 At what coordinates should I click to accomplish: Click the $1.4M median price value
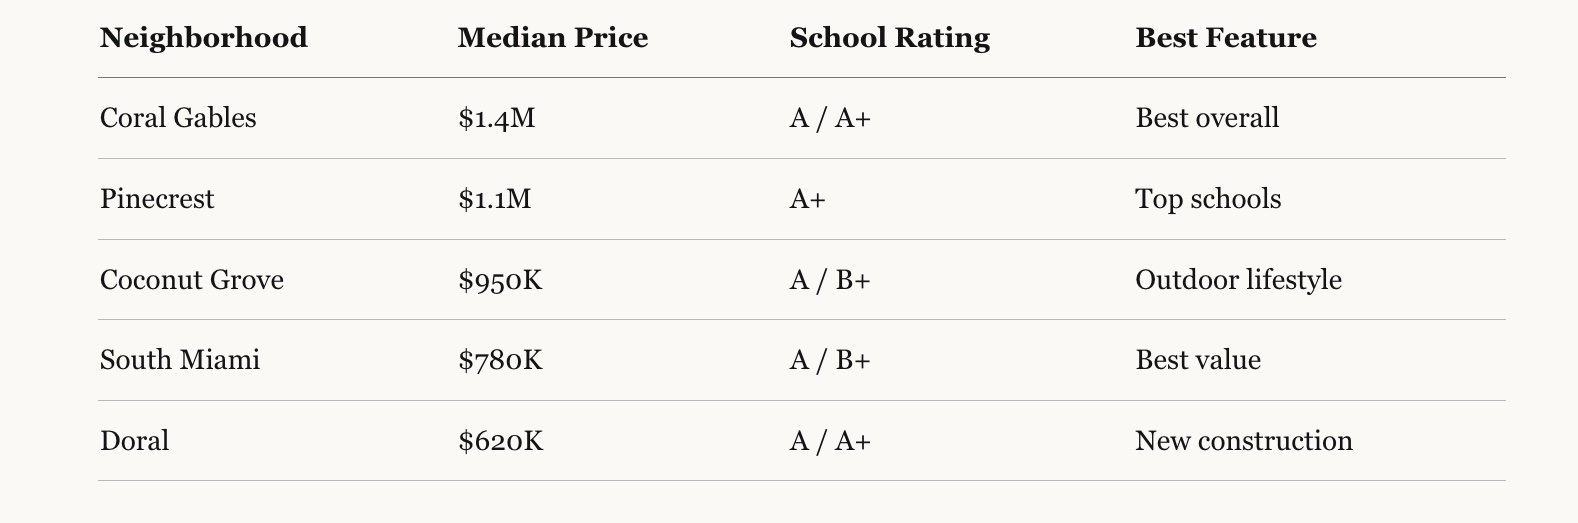pyautogui.click(x=497, y=118)
